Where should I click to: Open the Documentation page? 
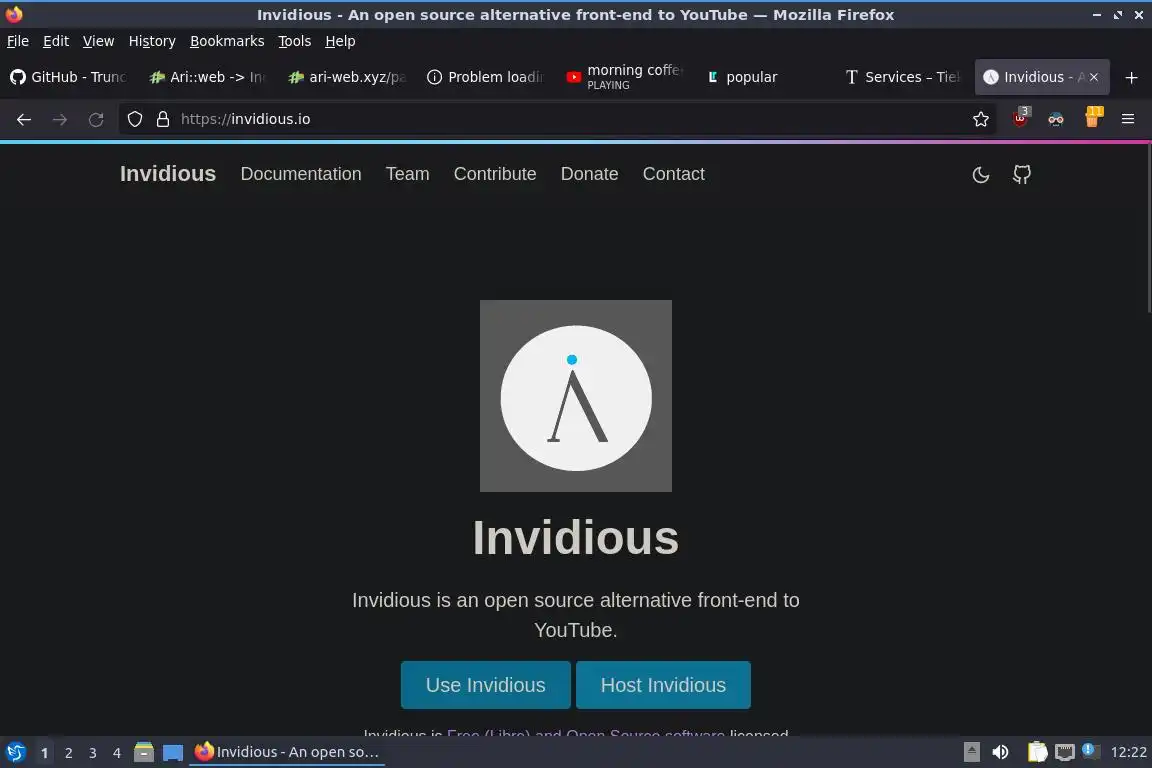click(300, 174)
